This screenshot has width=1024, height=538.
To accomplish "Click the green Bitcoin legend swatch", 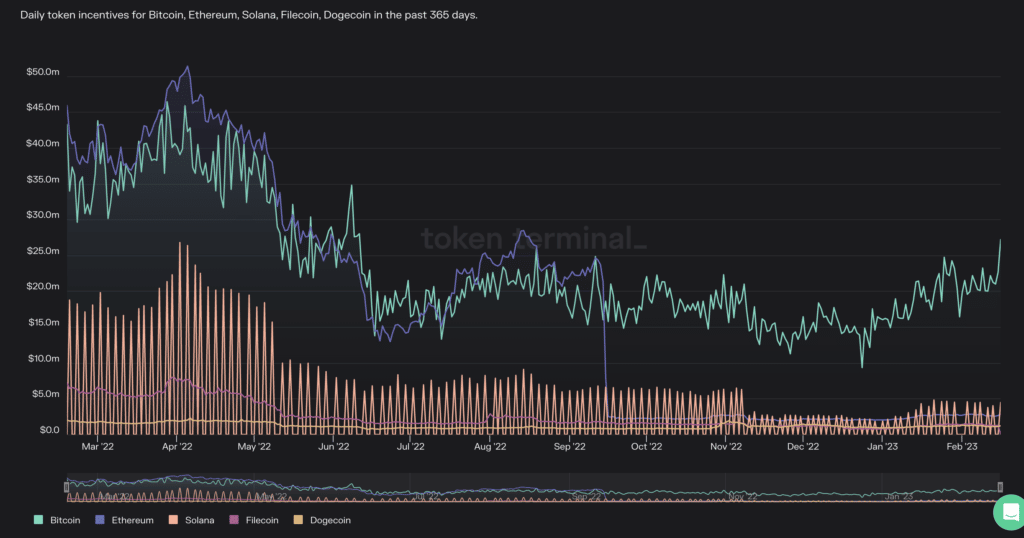I will pos(38,520).
